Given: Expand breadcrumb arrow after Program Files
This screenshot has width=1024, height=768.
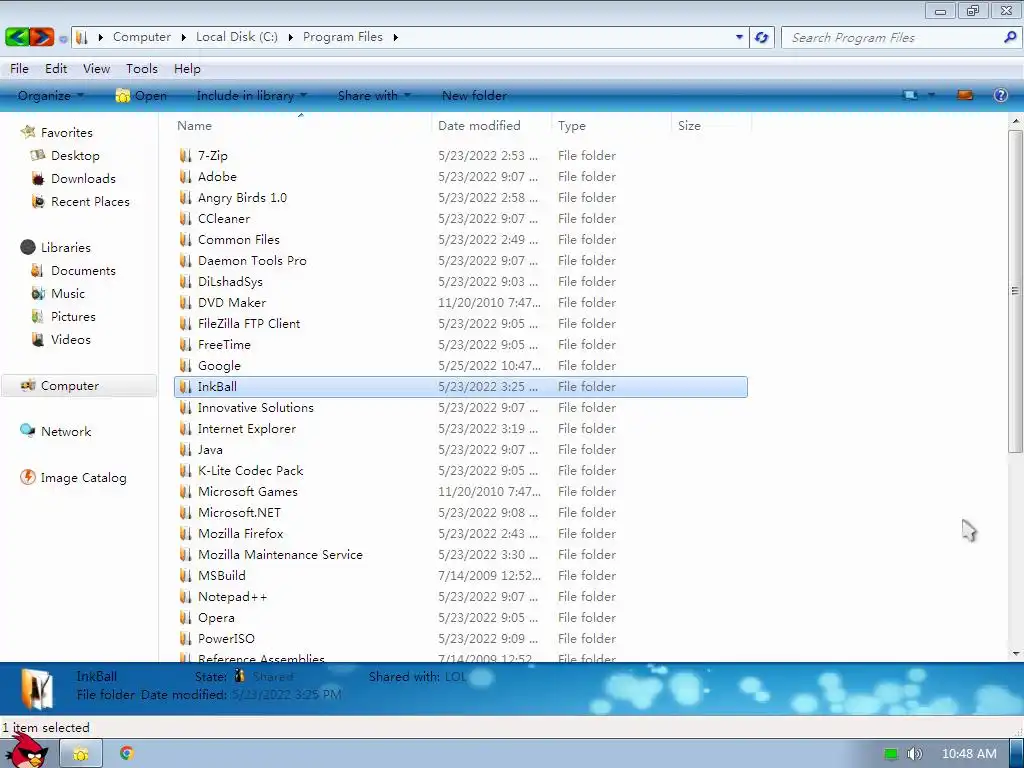Looking at the screenshot, I should tap(396, 37).
